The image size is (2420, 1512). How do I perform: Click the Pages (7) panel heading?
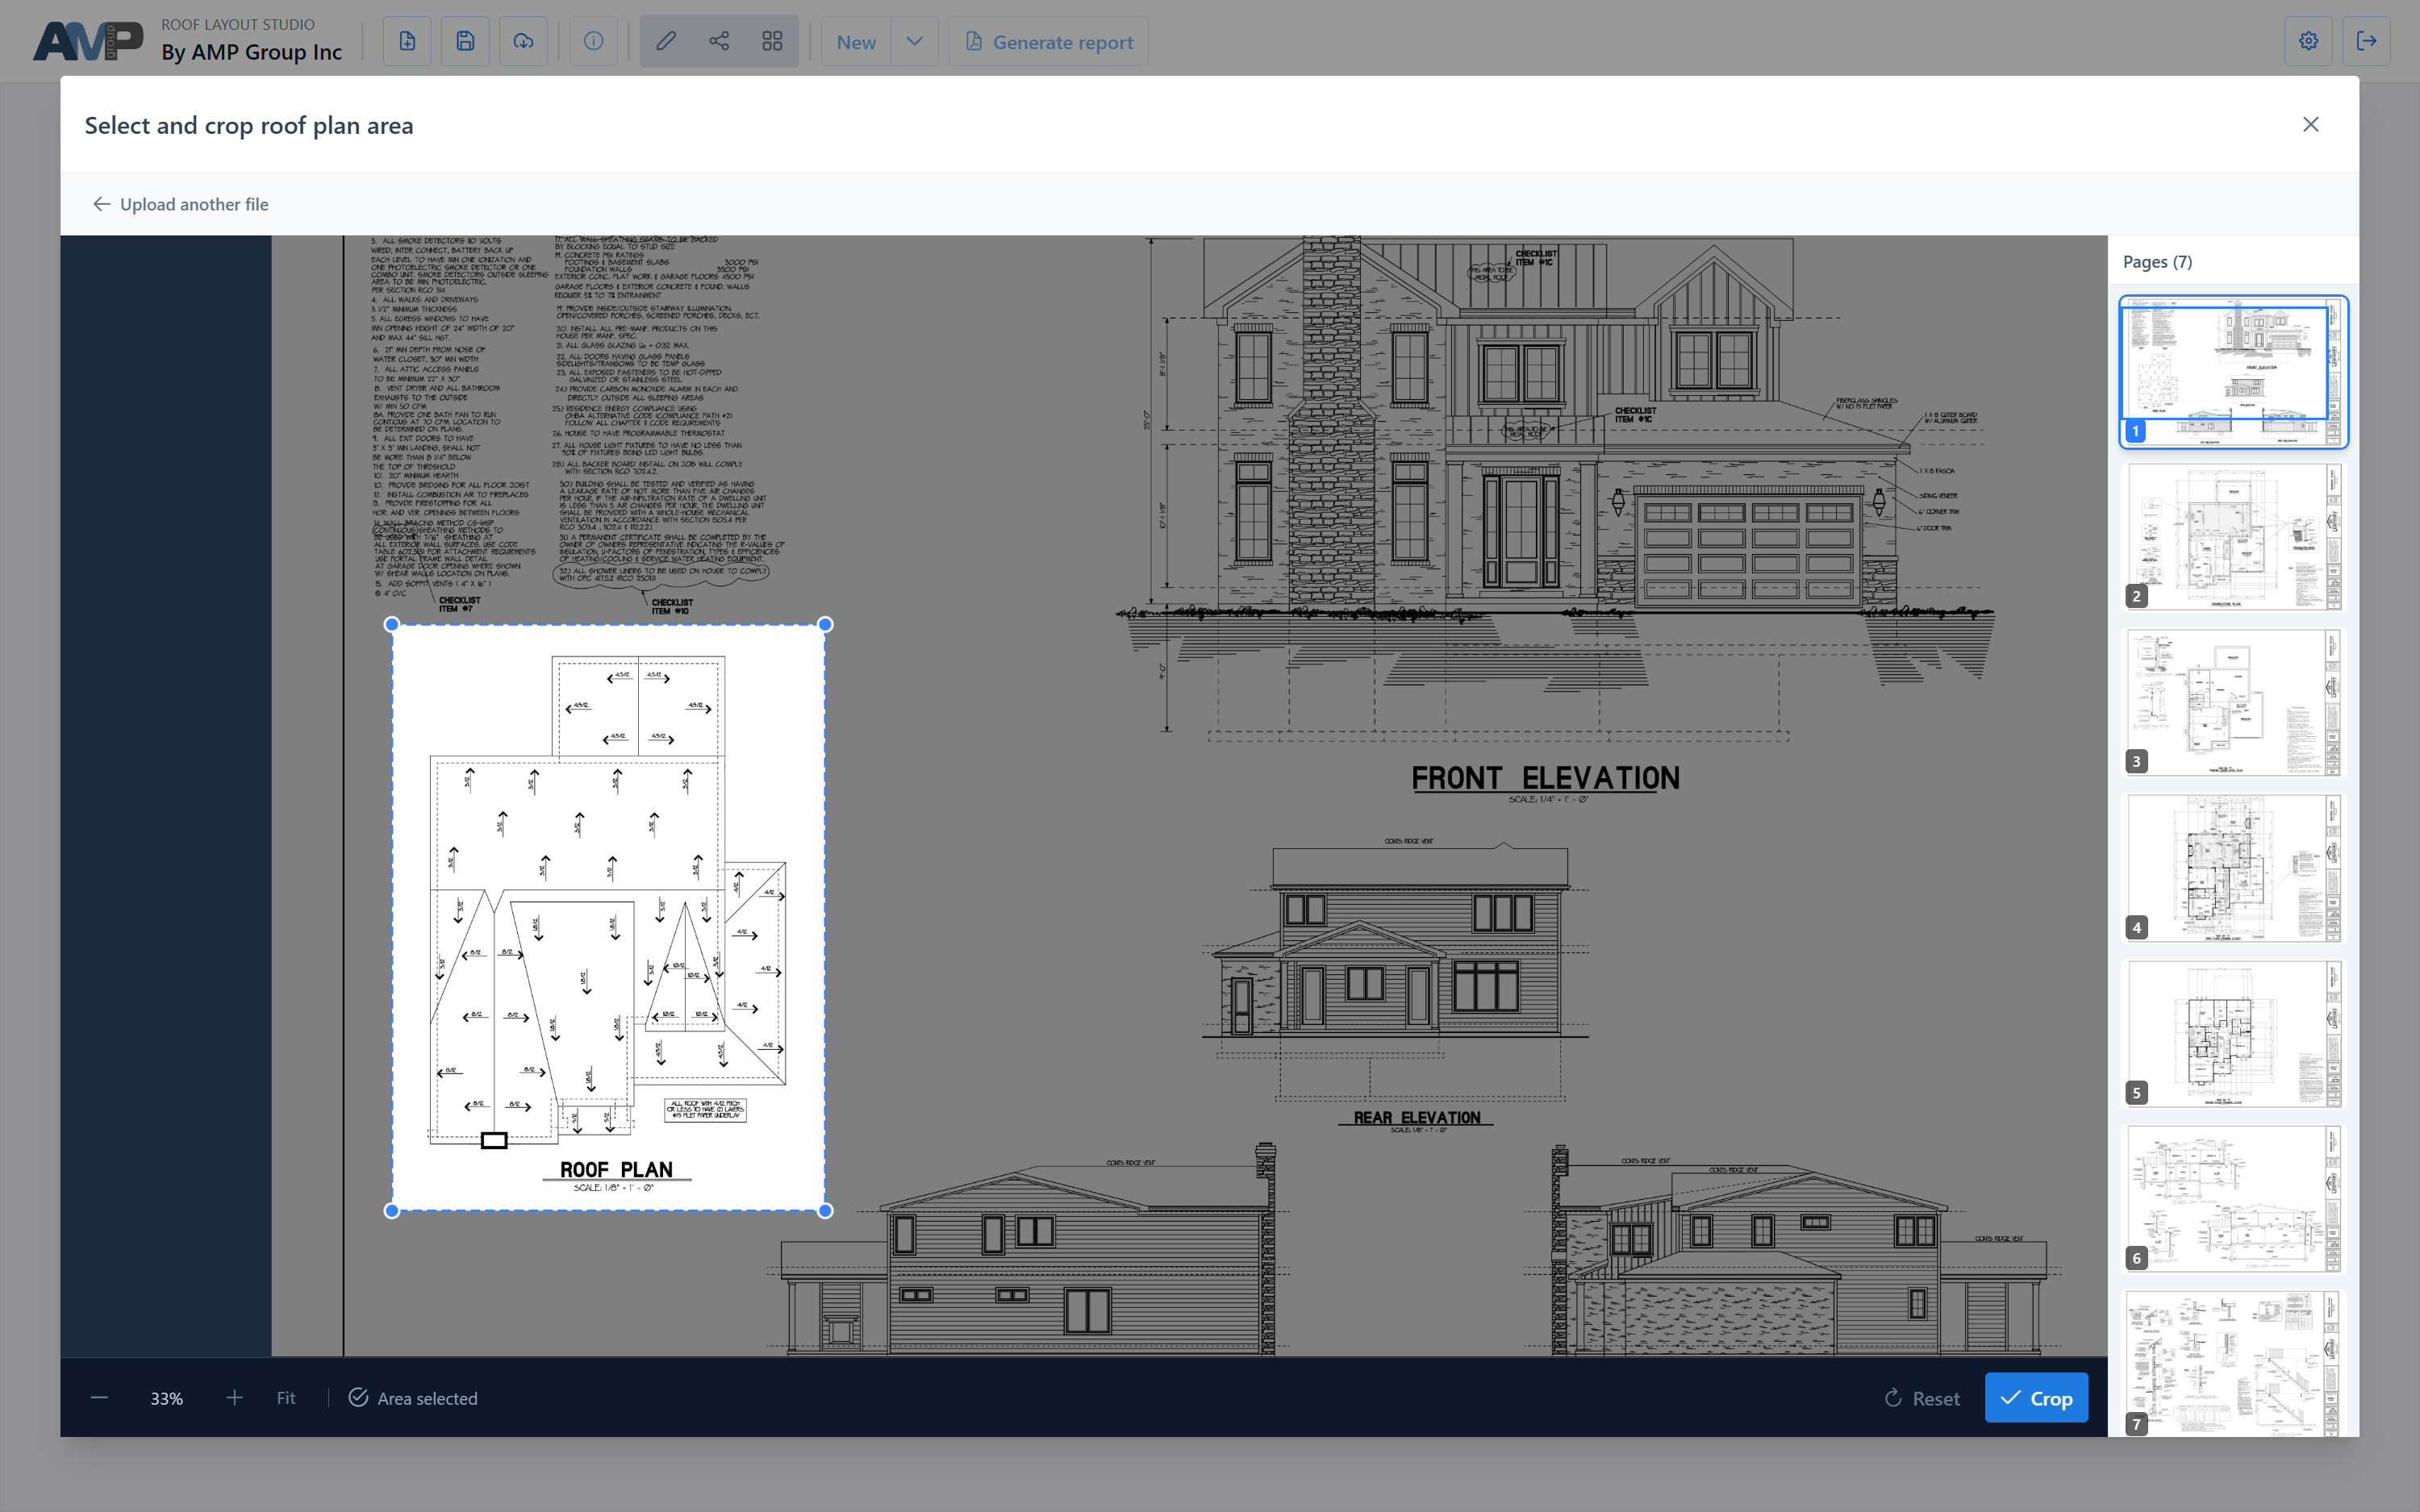point(2157,262)
